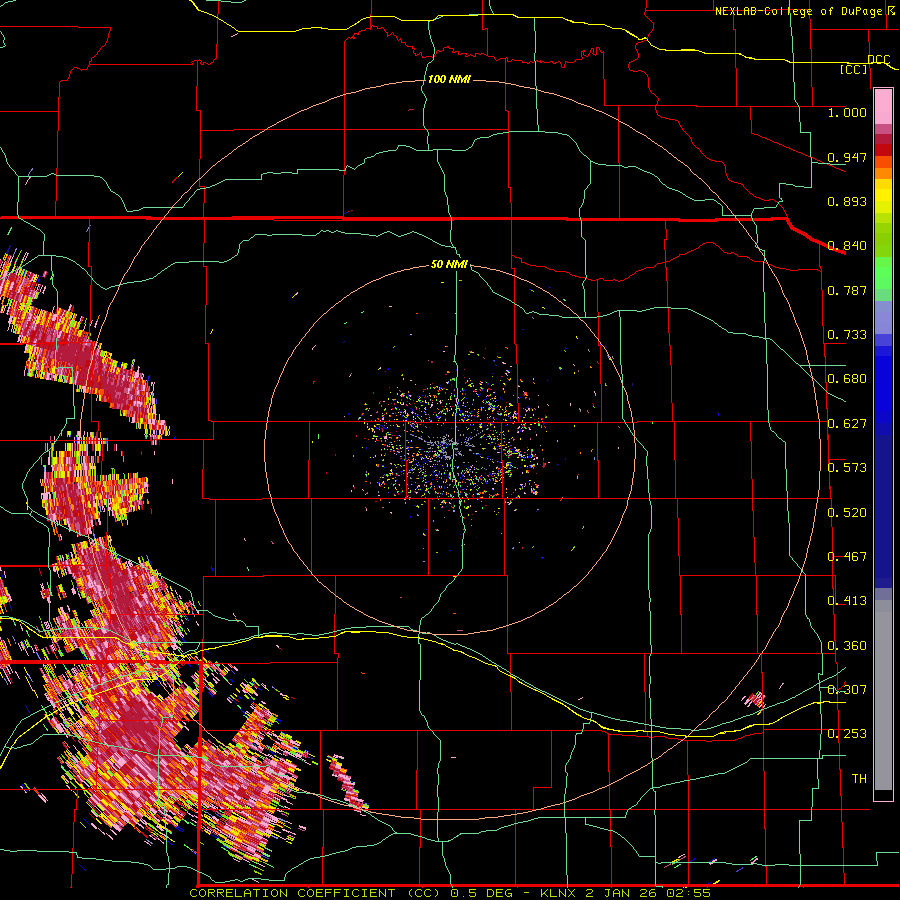Click the 0.787 scale value
The image size is (900, 900).
tap(847, 290)
